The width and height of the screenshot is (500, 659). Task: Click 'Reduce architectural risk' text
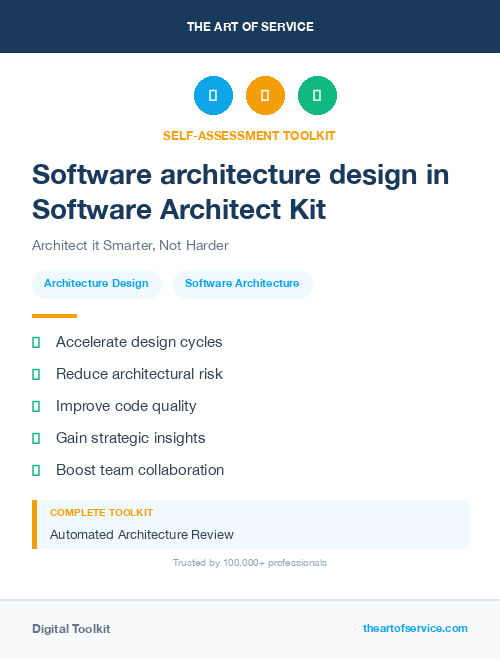139,374
